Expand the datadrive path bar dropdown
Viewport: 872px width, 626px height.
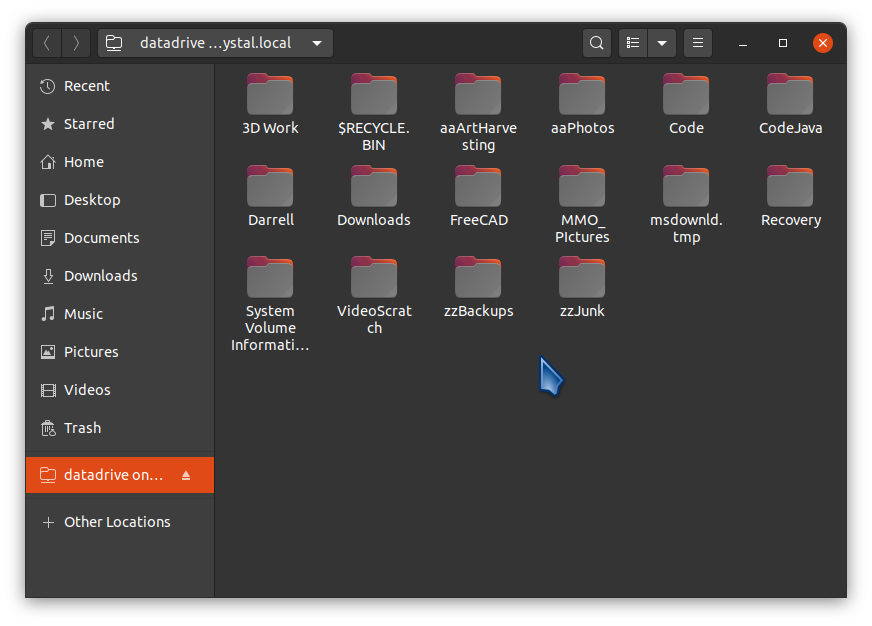tap(317, 43)
